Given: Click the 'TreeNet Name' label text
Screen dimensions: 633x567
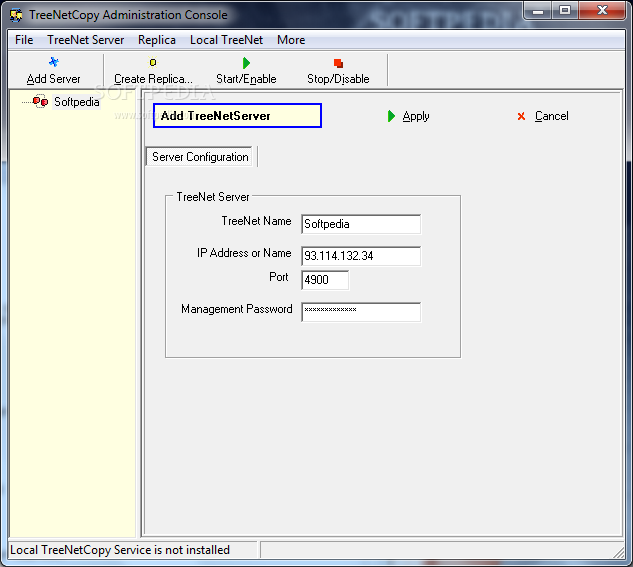Looking at the screenshot, I should click(256, 221).
